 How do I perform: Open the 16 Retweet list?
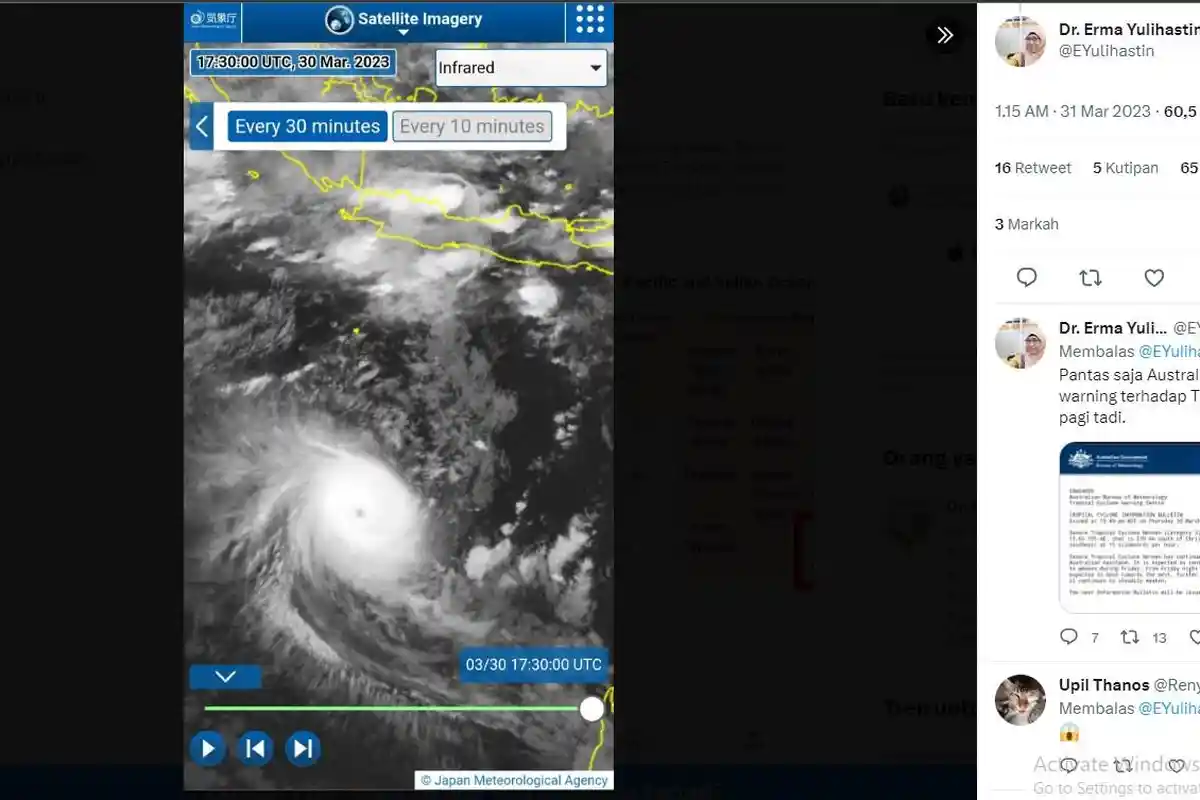tap(1033, 168)
